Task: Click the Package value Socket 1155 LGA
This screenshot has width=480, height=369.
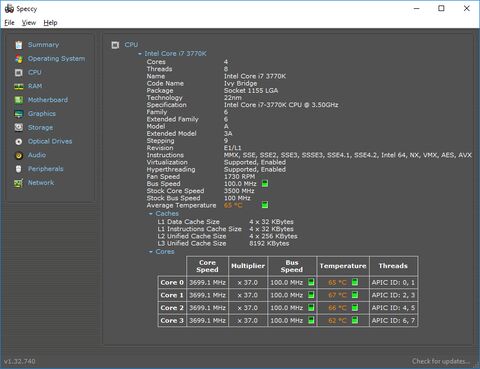Action: click(x=251, y=91)
